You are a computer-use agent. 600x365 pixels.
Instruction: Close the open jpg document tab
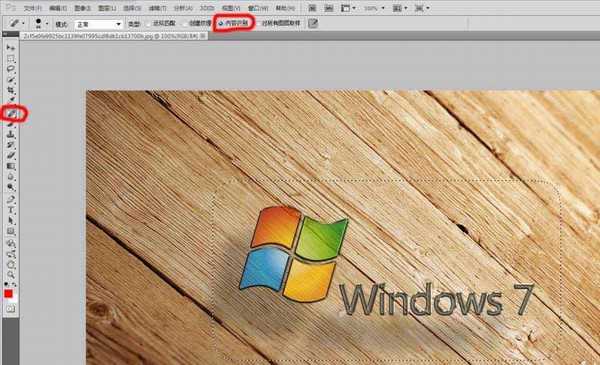(x=203, y=36)
